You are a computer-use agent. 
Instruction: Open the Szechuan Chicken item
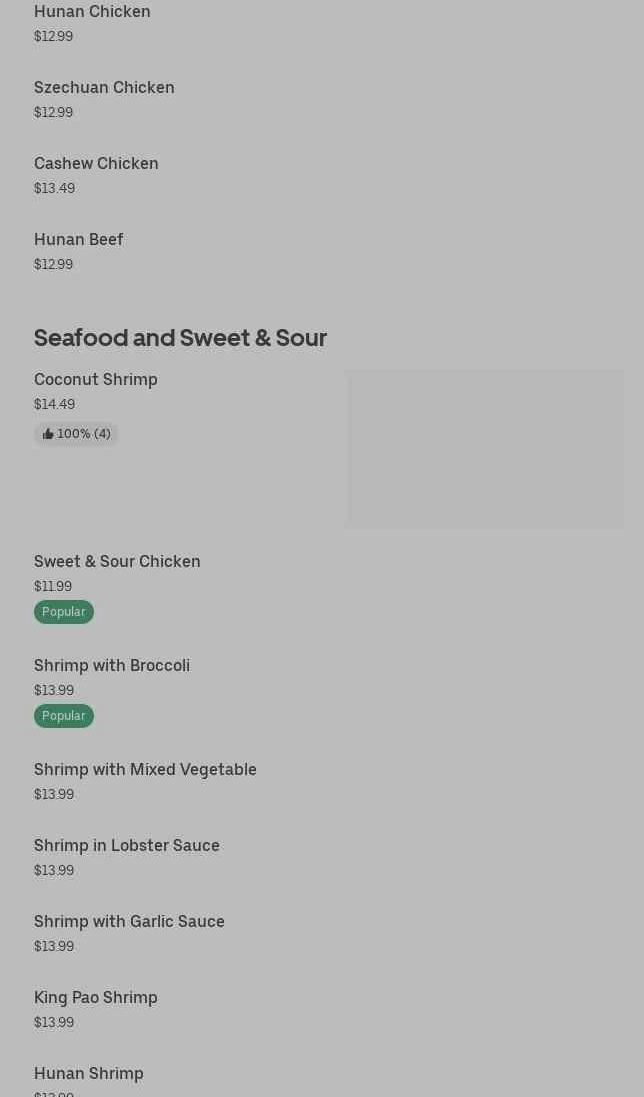(104, 88)
